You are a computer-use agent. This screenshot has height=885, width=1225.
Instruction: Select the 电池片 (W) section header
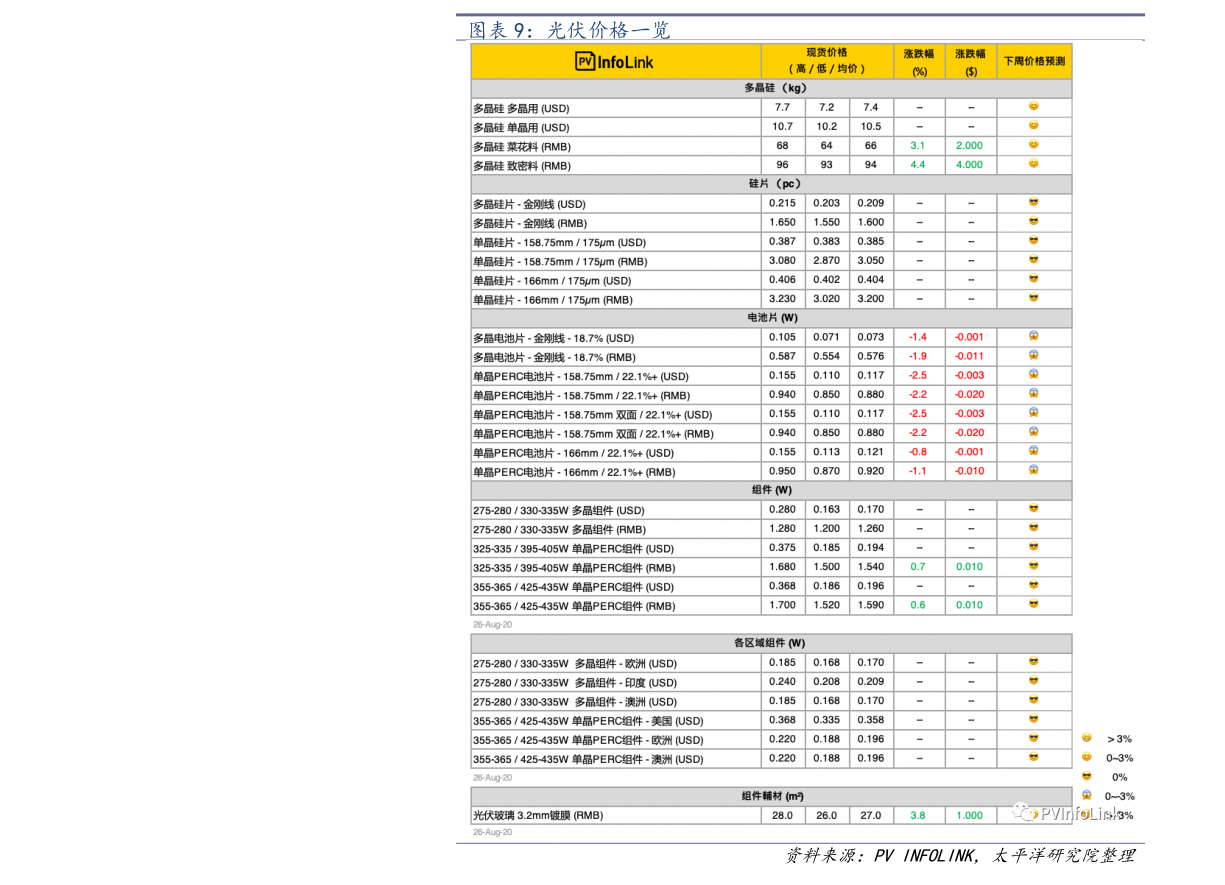770,318
